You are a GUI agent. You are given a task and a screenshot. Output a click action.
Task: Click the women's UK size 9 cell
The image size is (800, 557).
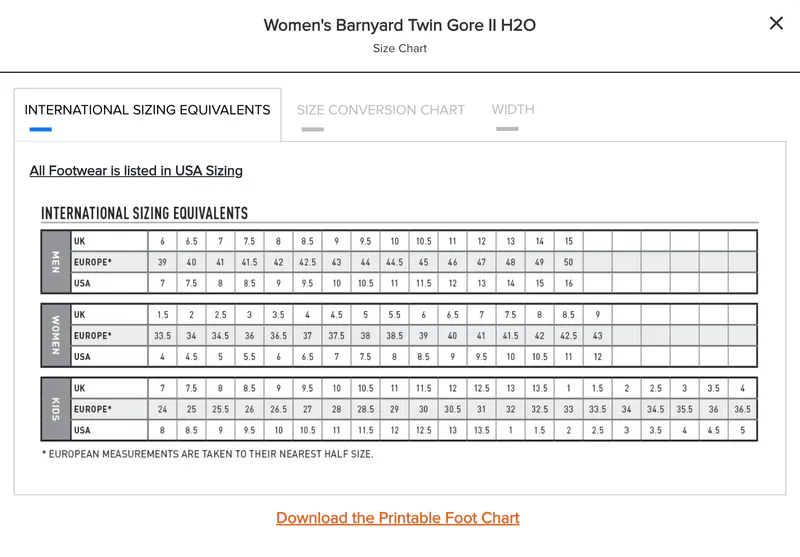pyautogui.click(x=597, y=315)
